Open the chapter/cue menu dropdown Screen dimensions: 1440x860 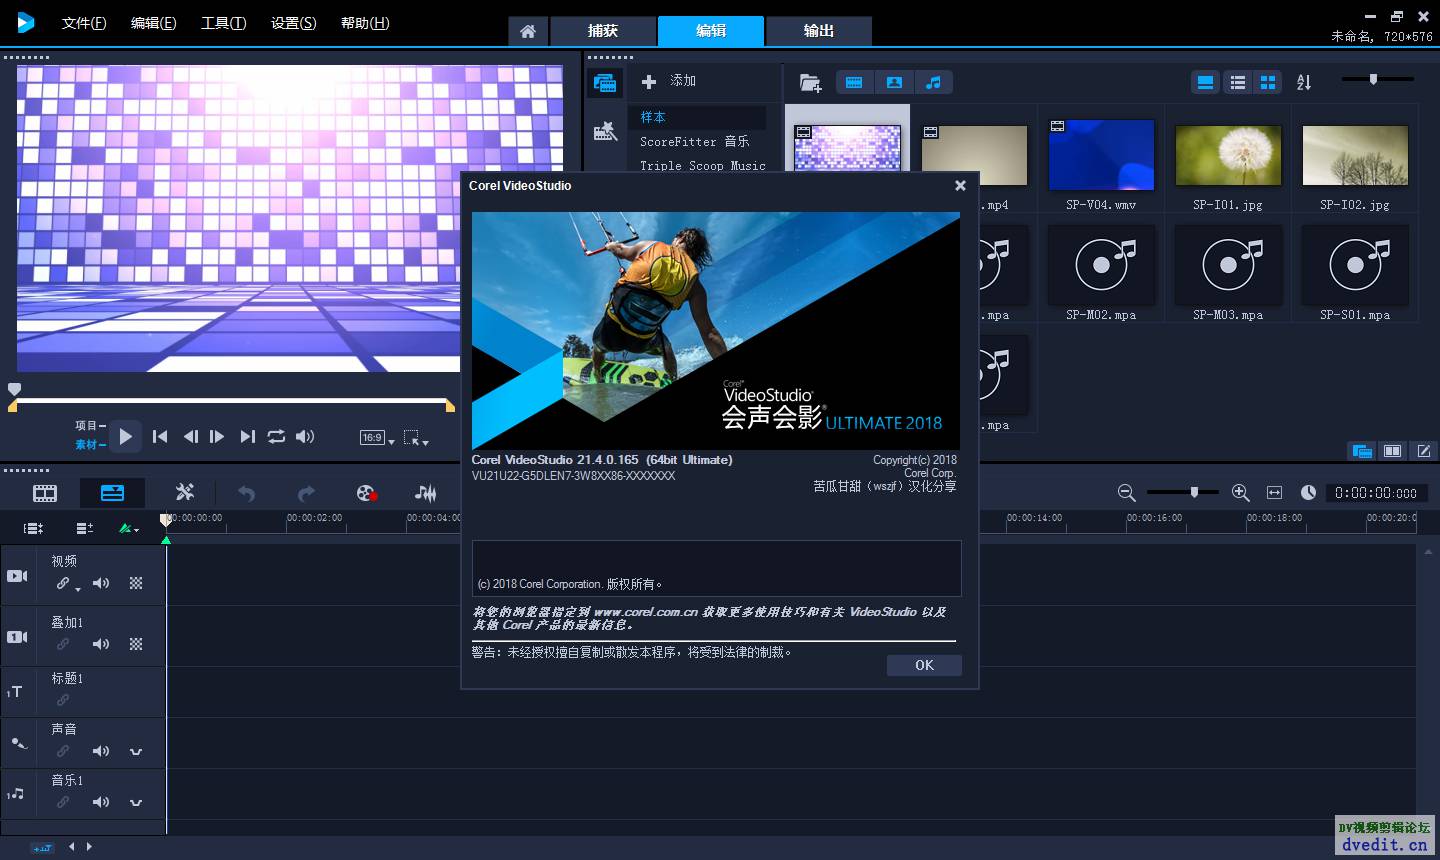point(129,528)
